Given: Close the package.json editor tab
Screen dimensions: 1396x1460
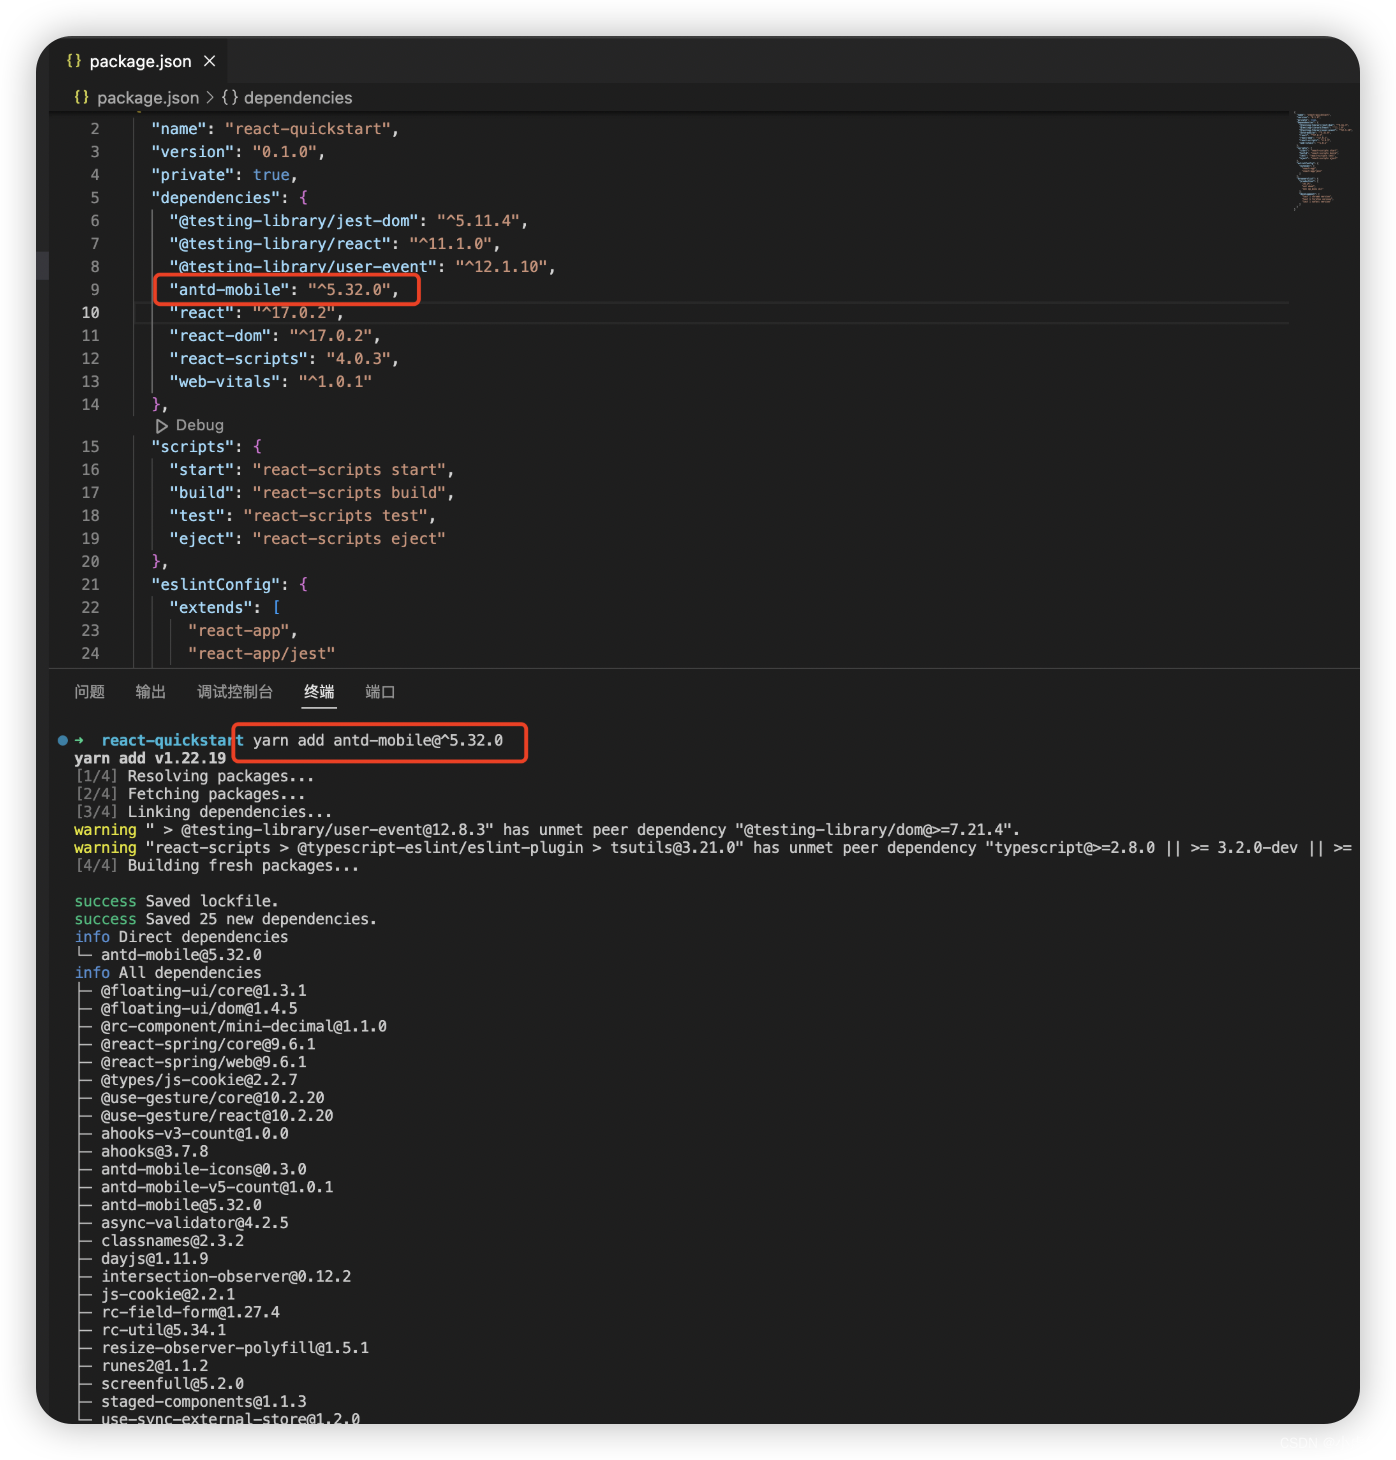Looking at the screenshot, I should point(210,61).
